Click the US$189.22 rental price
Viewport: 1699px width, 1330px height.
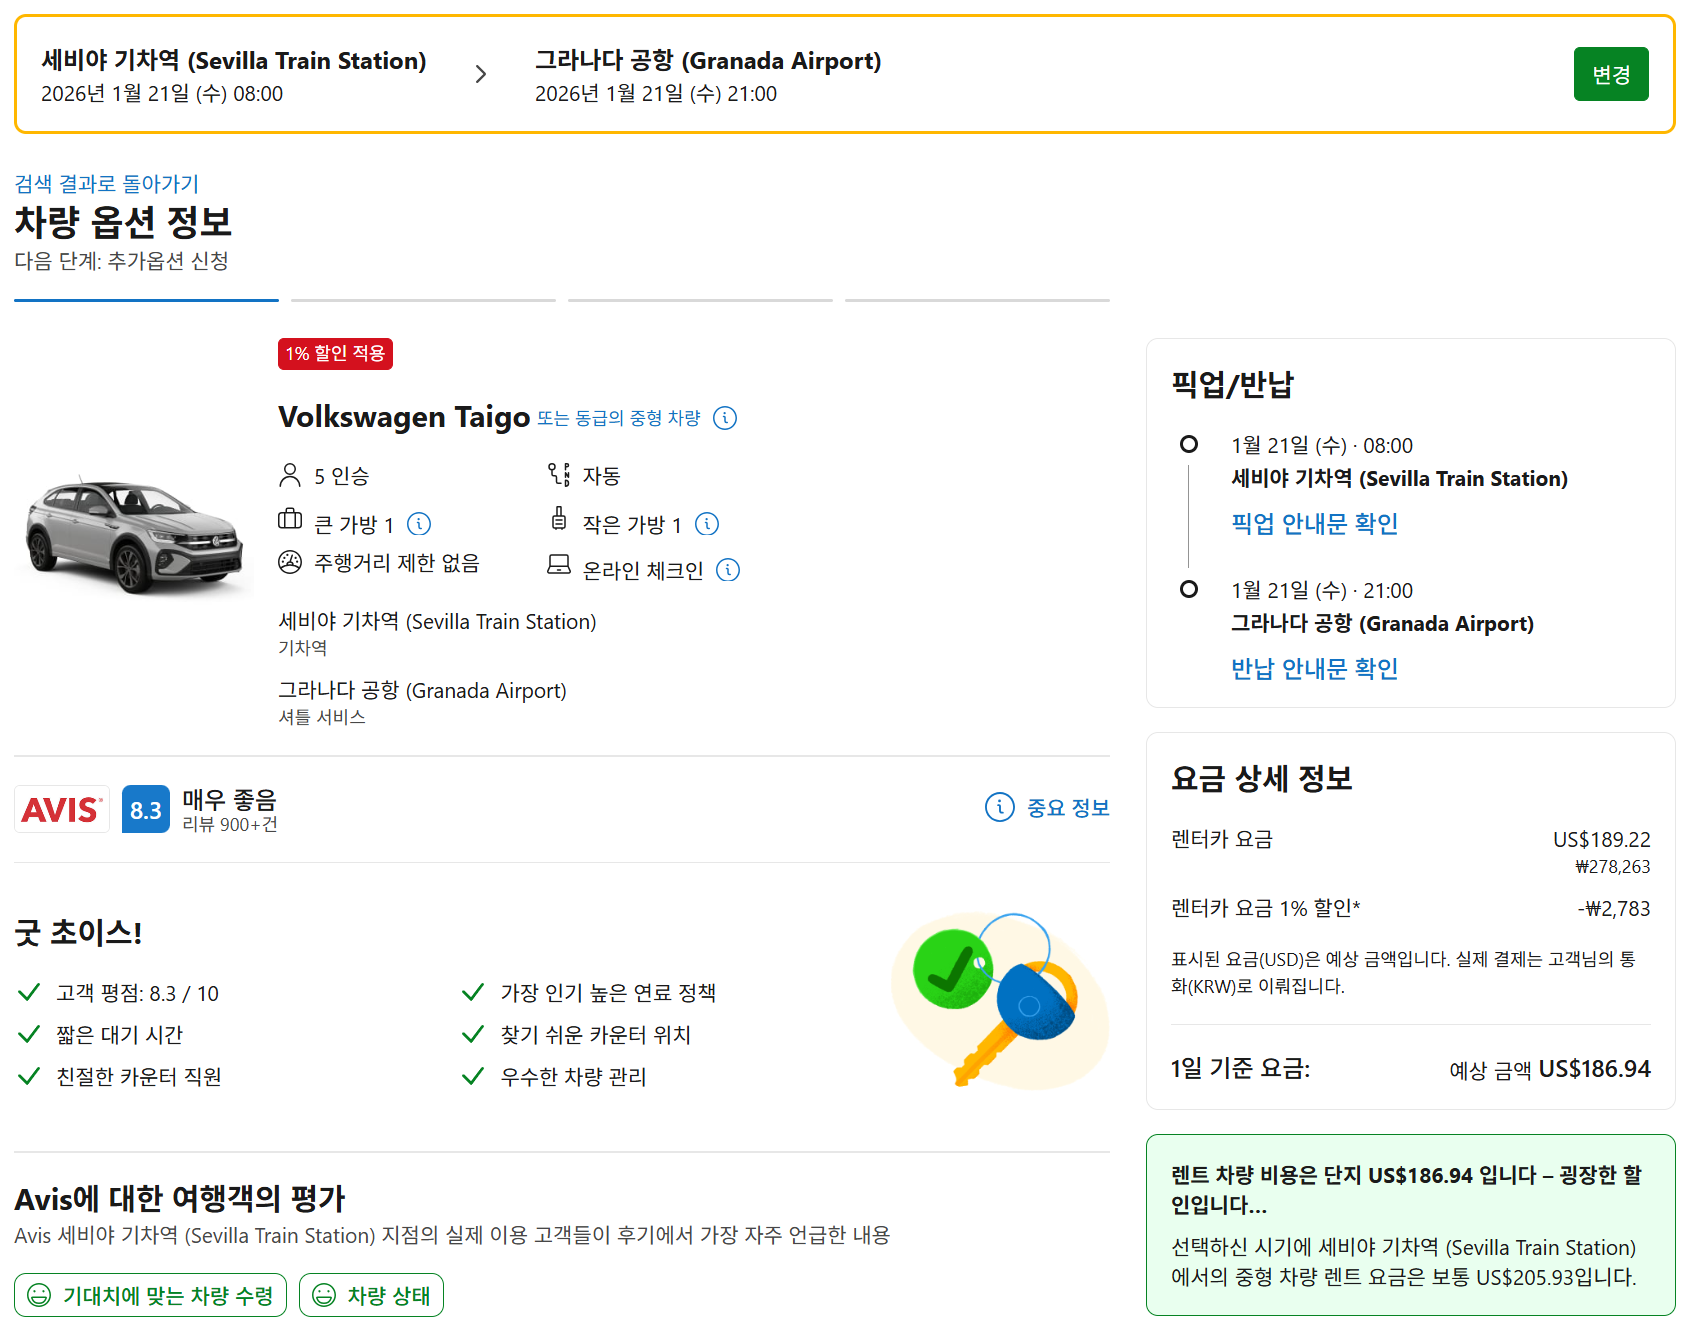point(1601,840)
